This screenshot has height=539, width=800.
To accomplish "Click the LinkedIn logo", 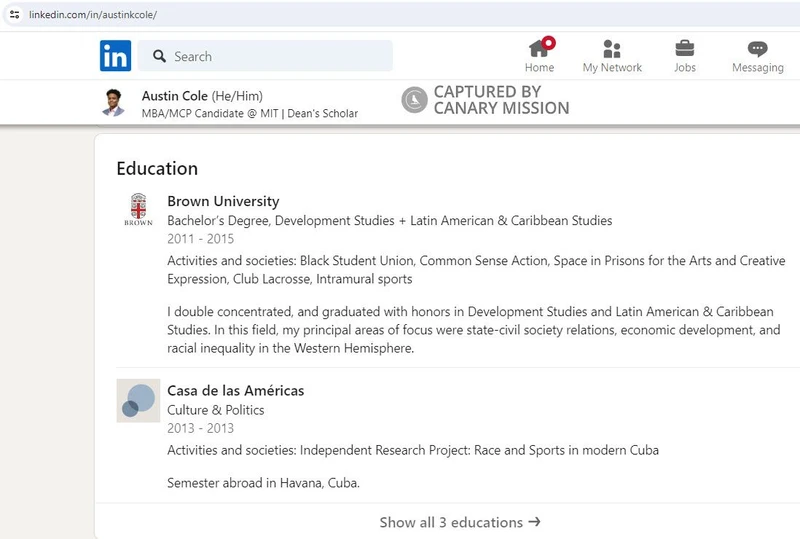I will (115, 56).
